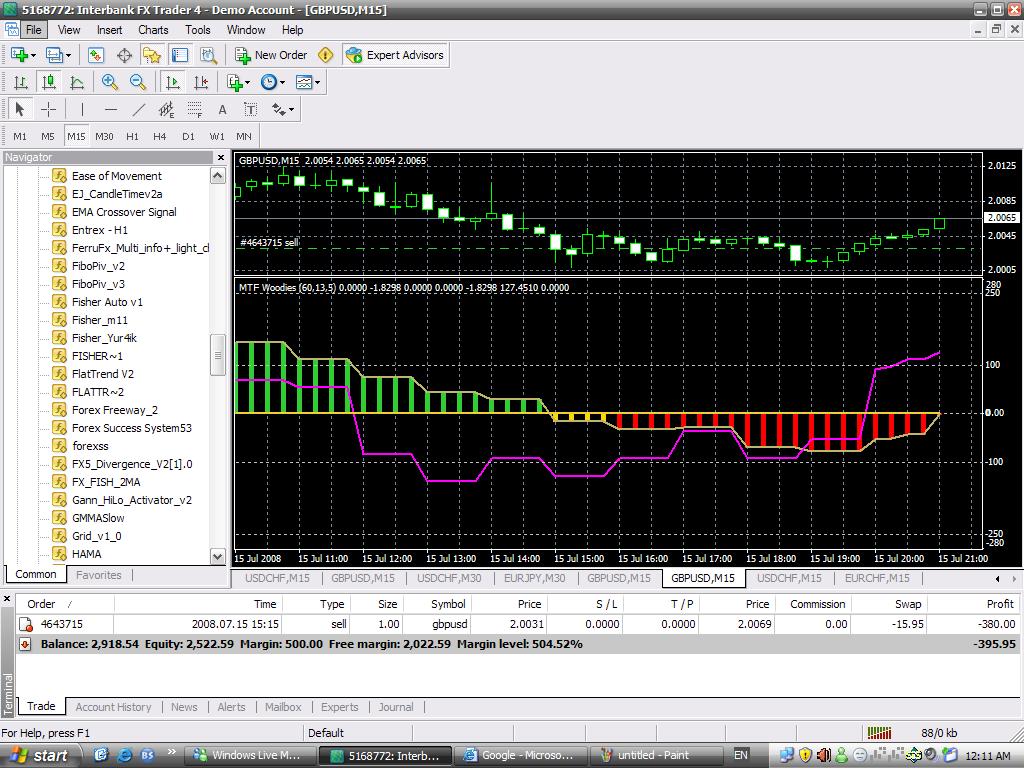Draw a Trendline
This screenshot has height=768, width=1024.
click(x=138, y=109)
